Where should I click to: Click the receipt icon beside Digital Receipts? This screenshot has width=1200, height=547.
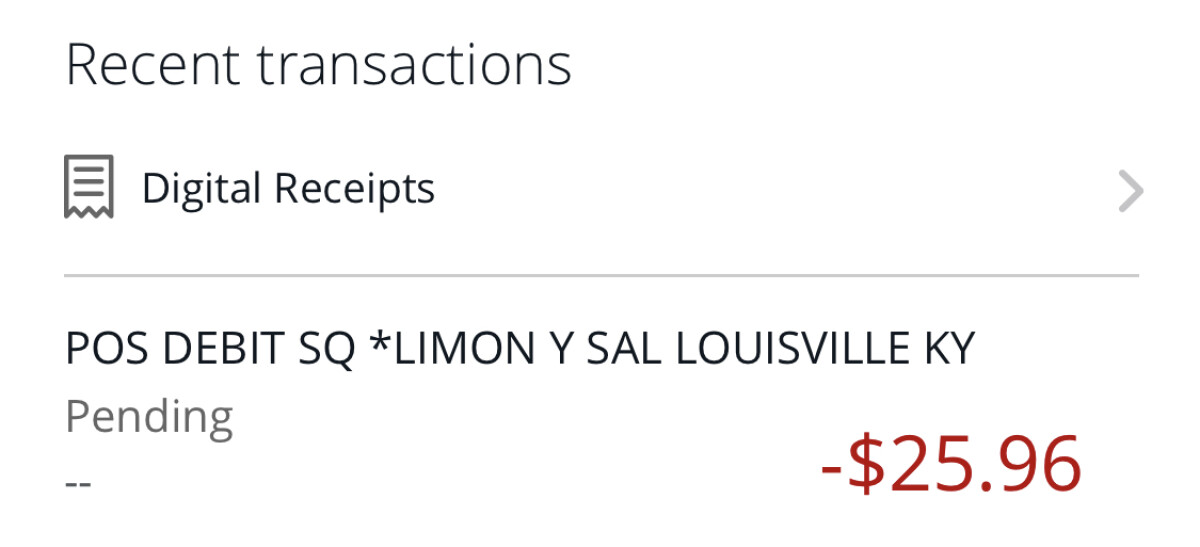point(89,187)
